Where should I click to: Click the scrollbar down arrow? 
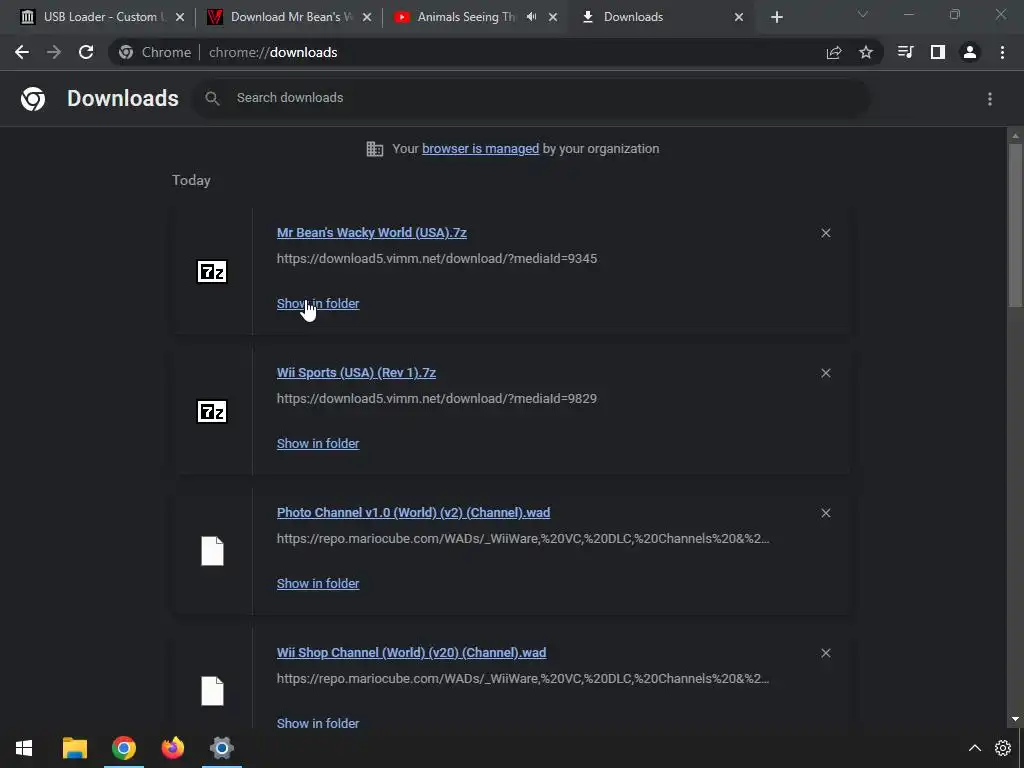(x=1015, y=719)
